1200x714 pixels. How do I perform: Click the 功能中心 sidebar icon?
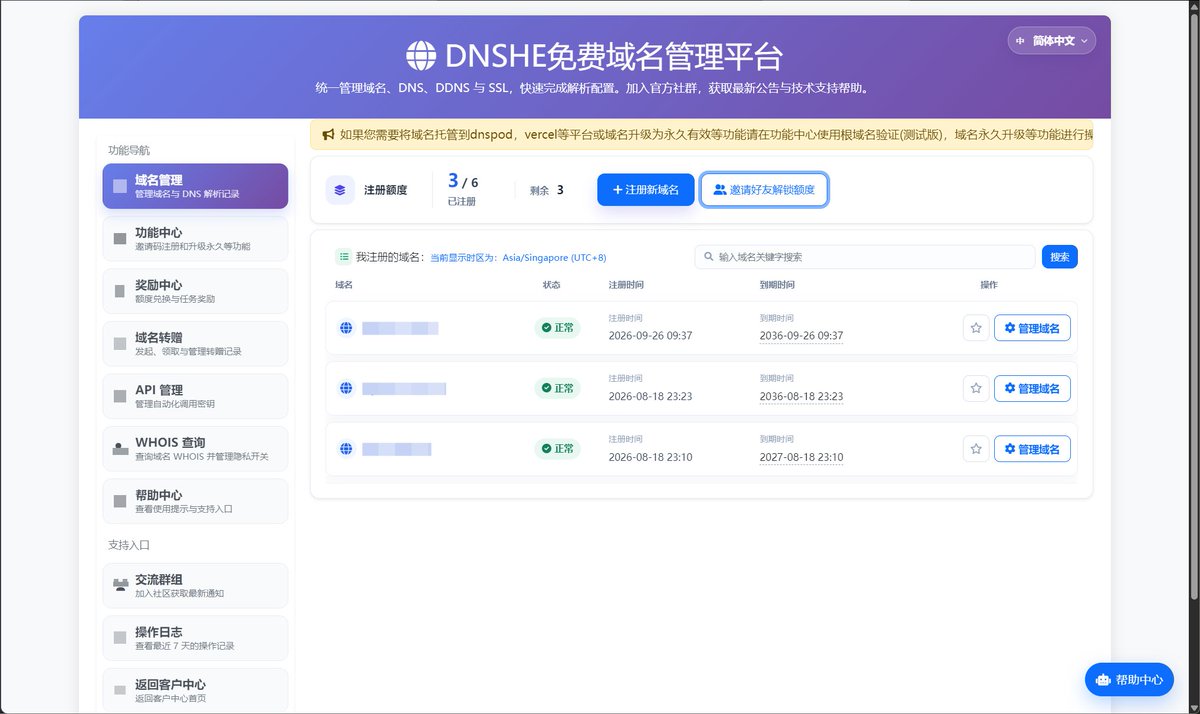pyautogui.click(x=120, y=239)
